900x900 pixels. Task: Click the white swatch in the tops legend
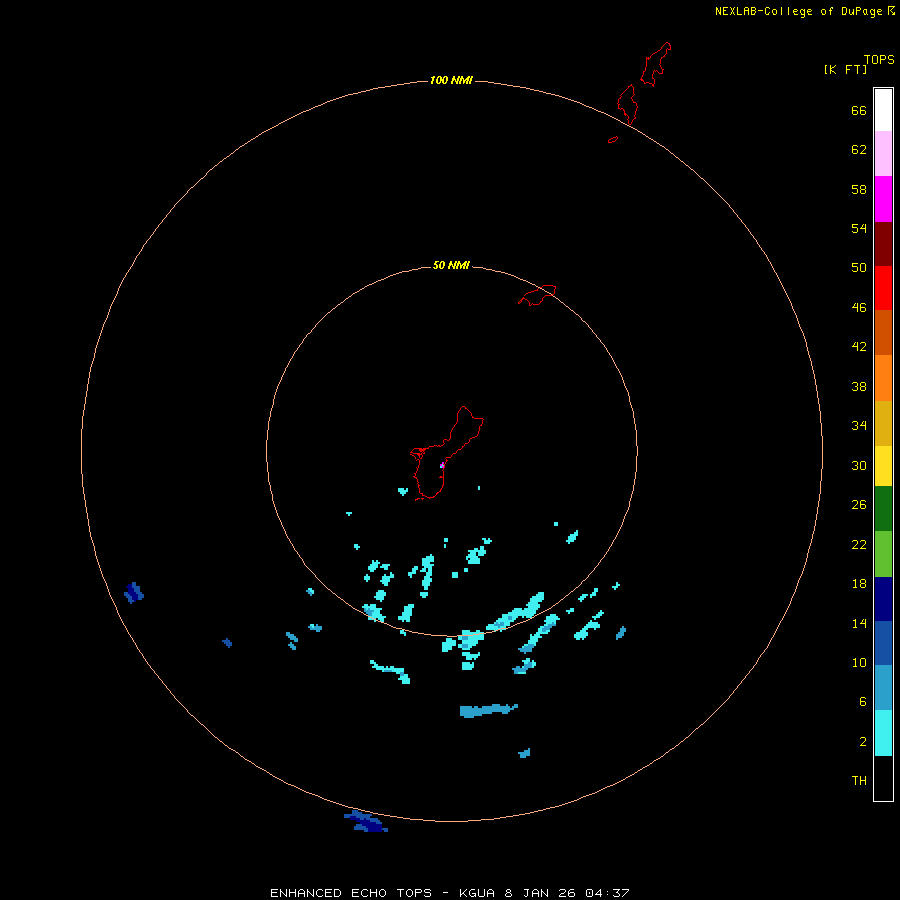pyautogui.click(x=883, y=110)
